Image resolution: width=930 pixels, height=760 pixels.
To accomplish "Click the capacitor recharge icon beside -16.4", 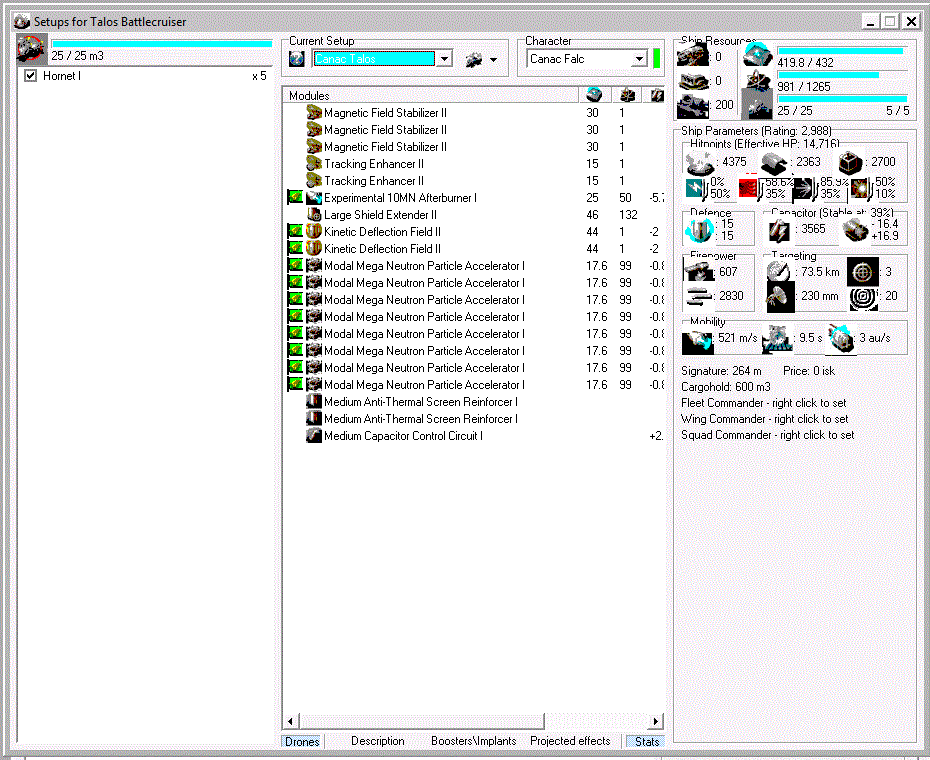I will [x=855, y=230].
